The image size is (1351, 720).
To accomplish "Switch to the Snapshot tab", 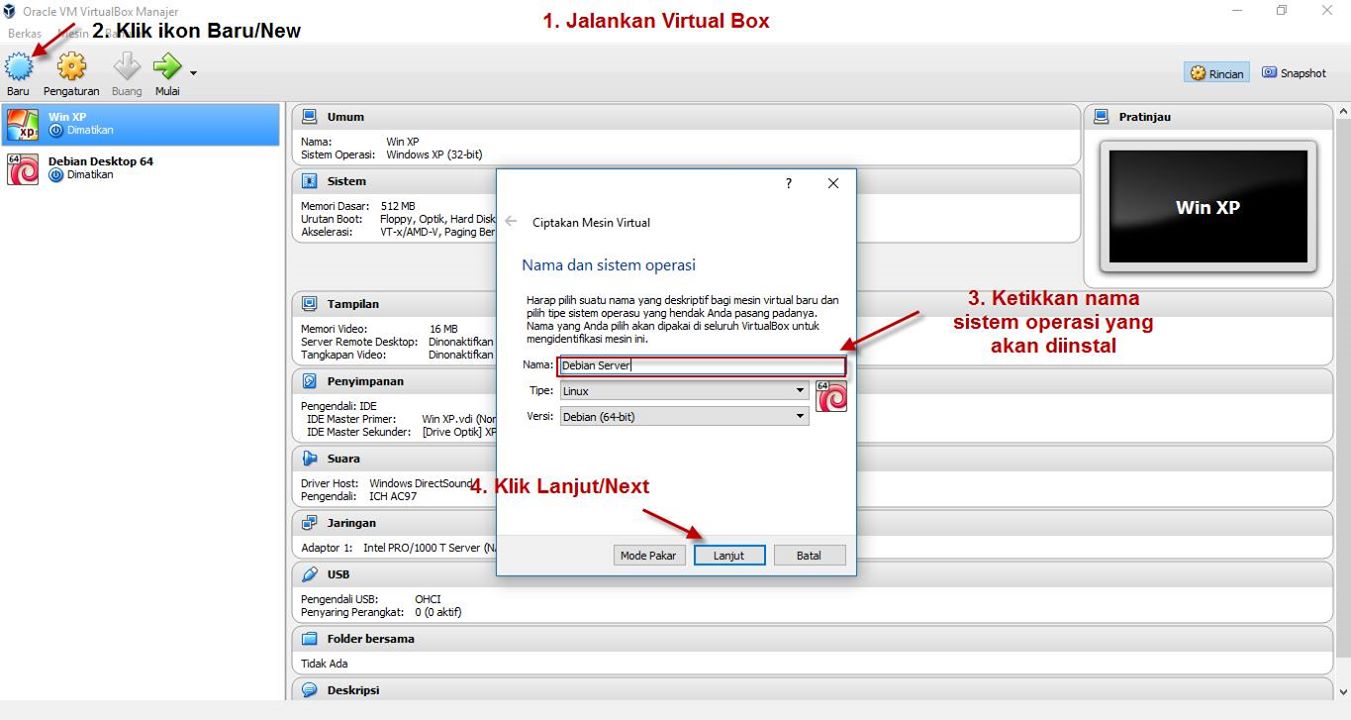I will (1293, 72).
